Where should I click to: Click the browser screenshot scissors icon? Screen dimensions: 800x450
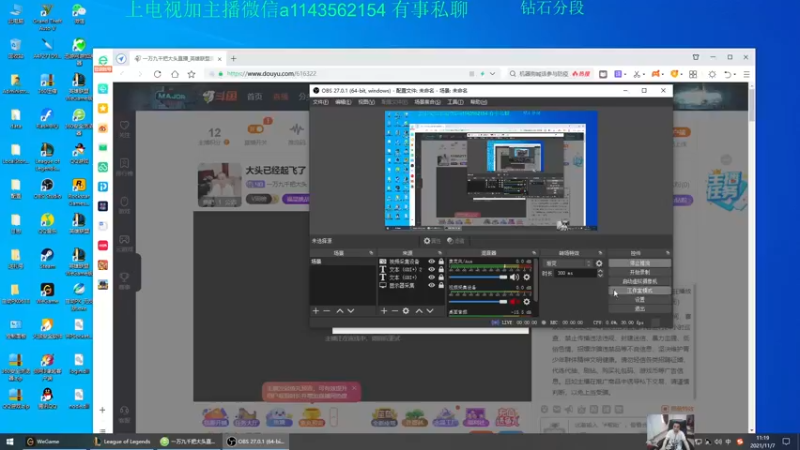(637, 74)
